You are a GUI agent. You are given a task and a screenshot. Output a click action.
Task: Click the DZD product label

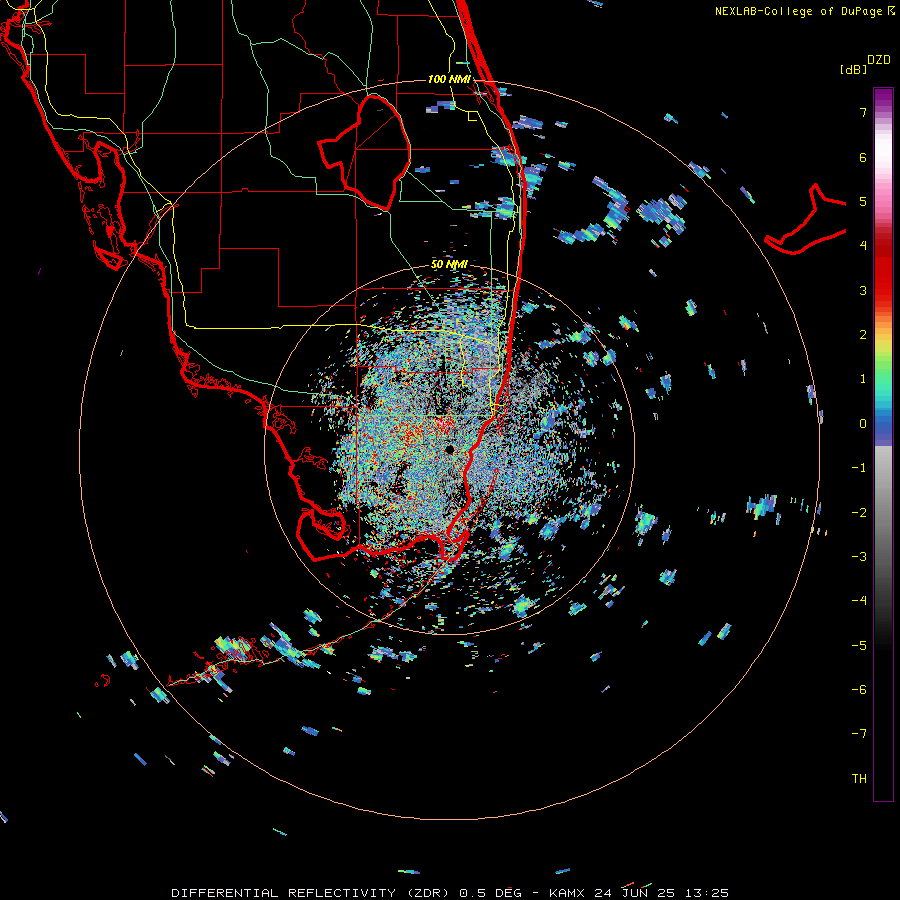pyautogui.click(x=879, y=60)
